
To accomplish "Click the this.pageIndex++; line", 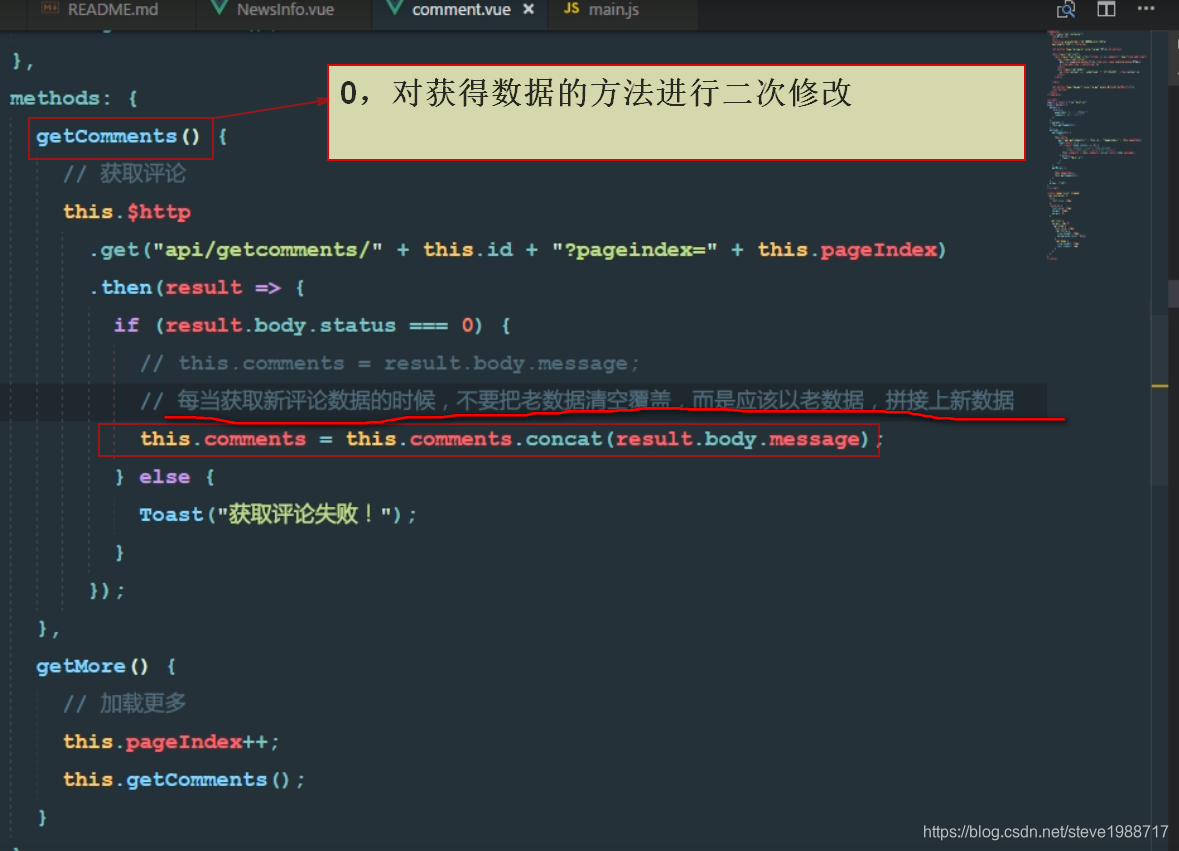I will (x=171, y=742).
